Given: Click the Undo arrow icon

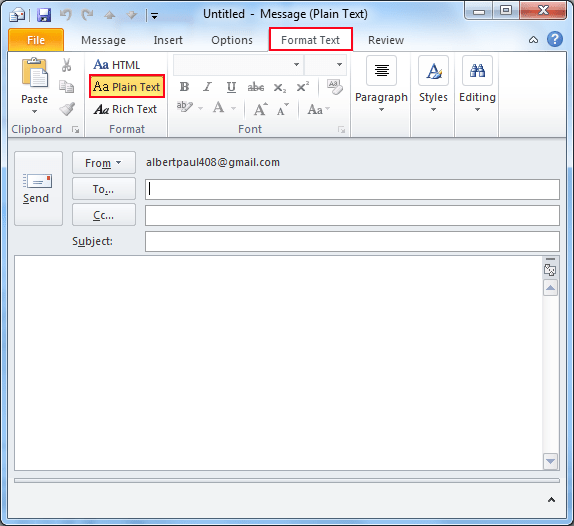Looking at the screenshot, I should pos(66,15).
